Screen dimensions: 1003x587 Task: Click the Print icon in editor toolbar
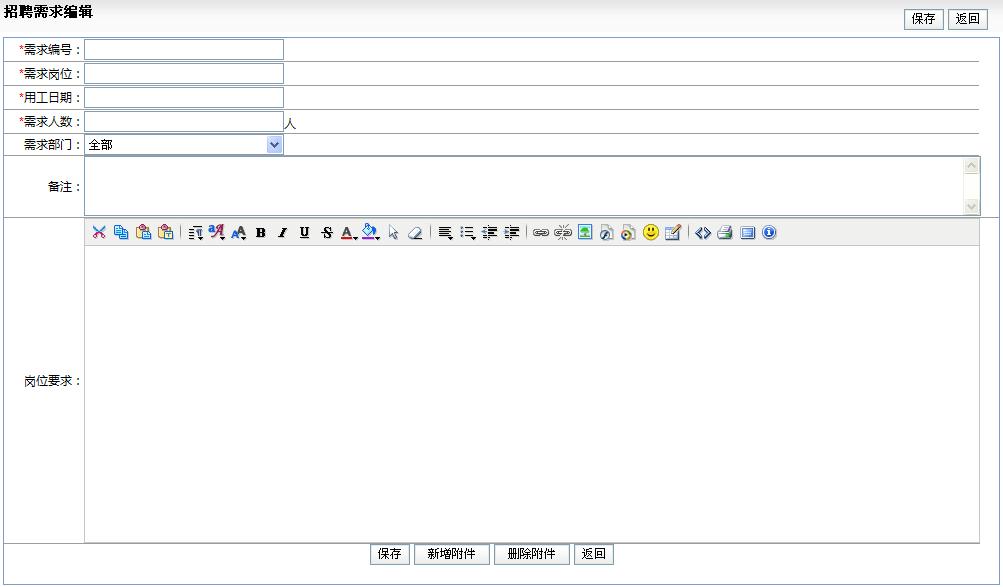click(x=725, y=233)
